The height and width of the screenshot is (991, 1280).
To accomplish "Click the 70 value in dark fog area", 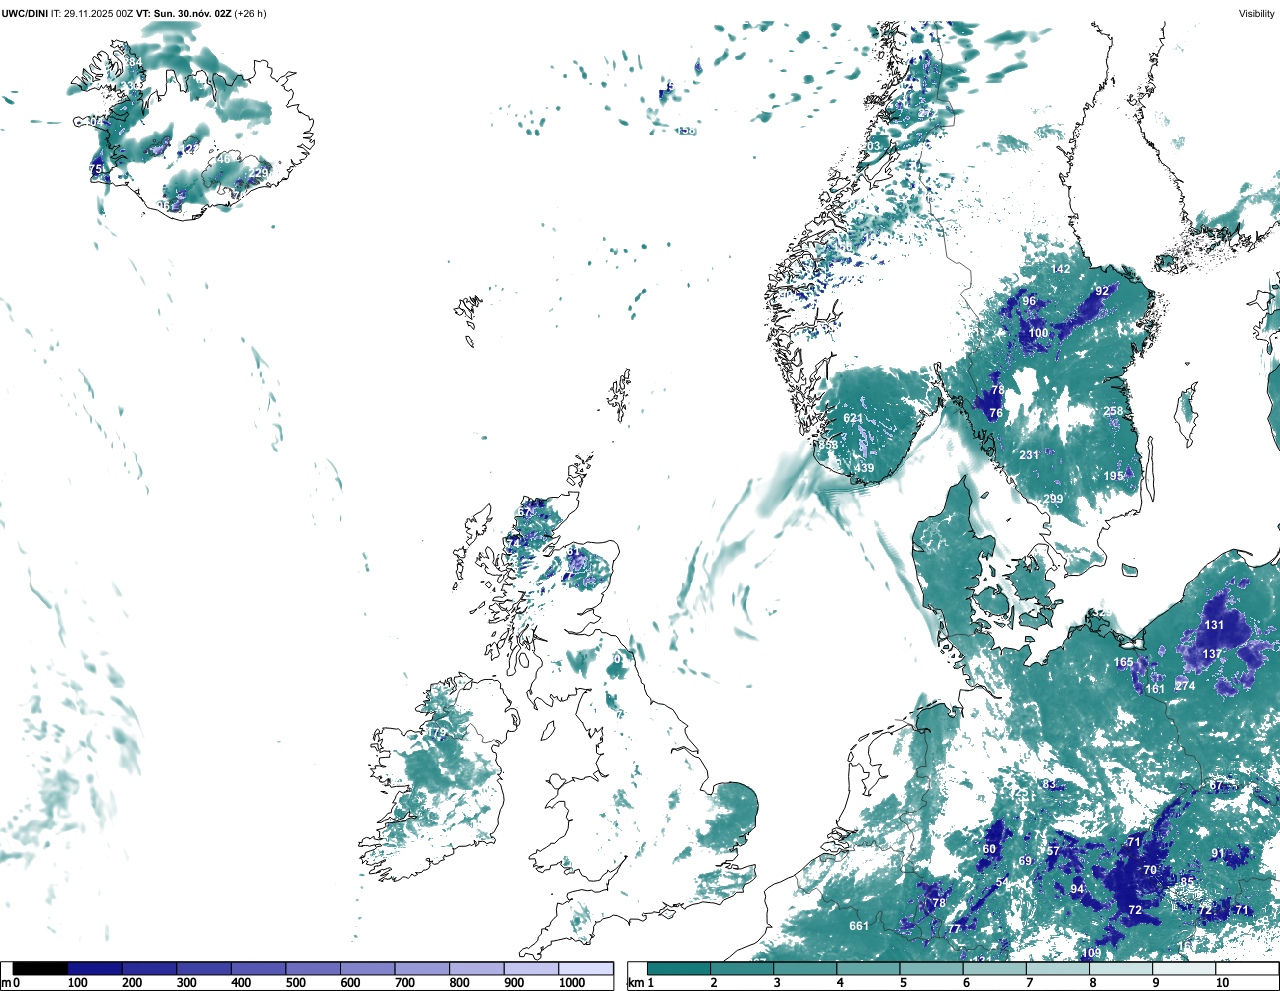I will click(x=1150, y=870).
